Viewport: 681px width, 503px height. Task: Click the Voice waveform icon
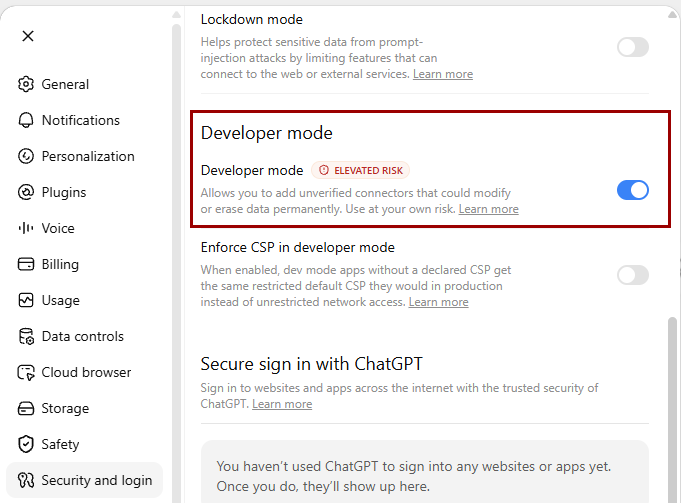point(26,228)
